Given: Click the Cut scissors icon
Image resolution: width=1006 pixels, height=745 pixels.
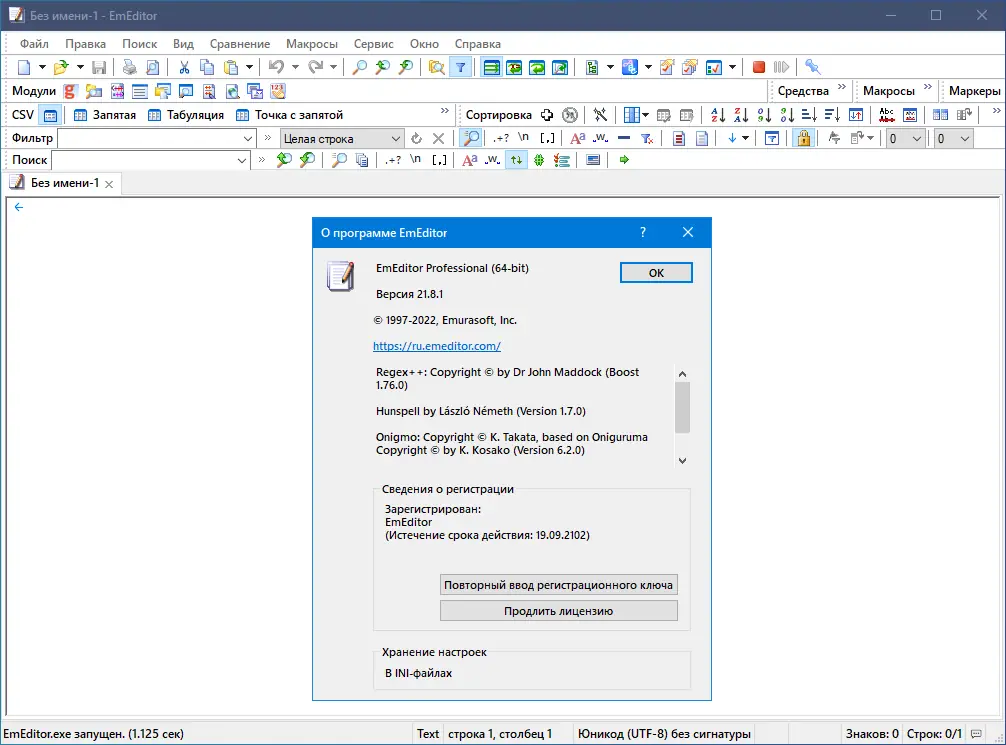Looking at the screenshot, I should (x=184, y=67).
